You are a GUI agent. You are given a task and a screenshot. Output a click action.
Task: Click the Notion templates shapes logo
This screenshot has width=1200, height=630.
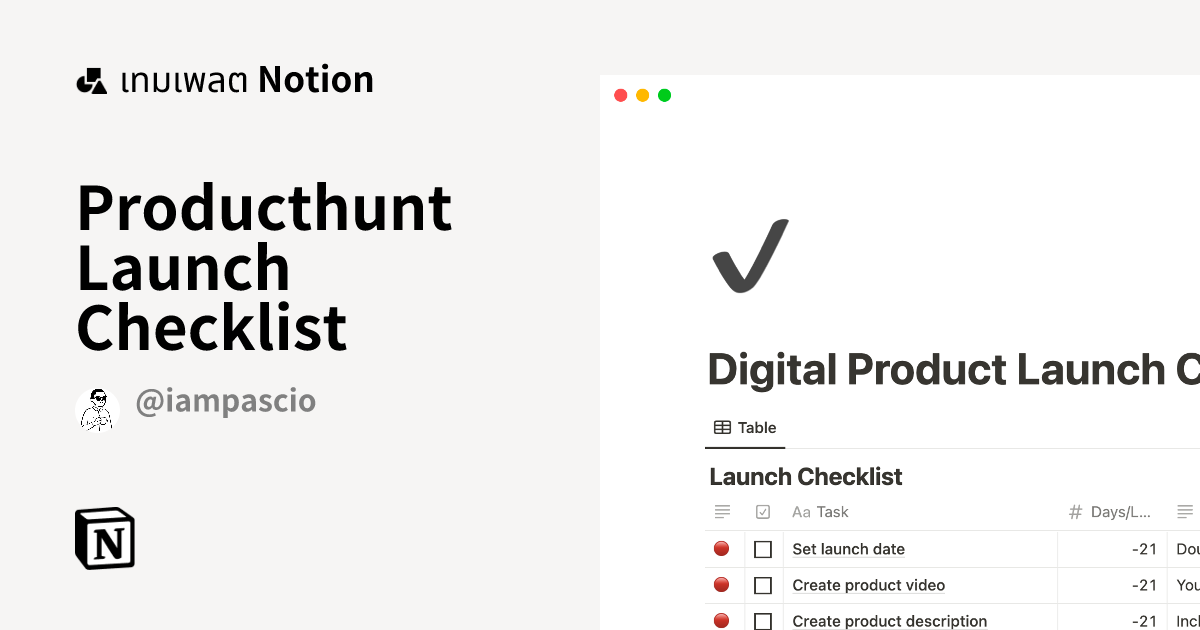click(x=91, y=81)
